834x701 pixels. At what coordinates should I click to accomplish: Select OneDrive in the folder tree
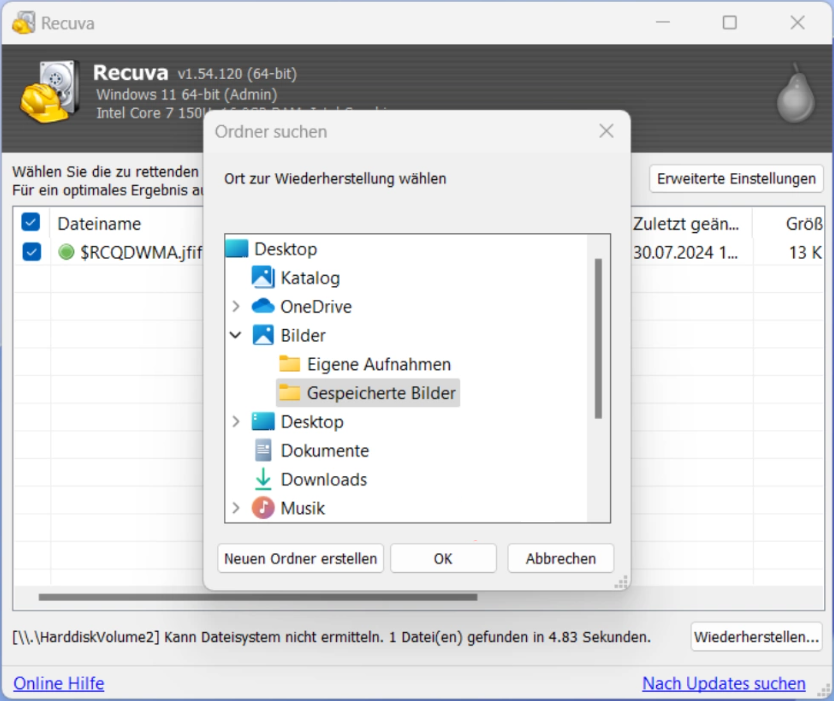[x=316, y=306]
